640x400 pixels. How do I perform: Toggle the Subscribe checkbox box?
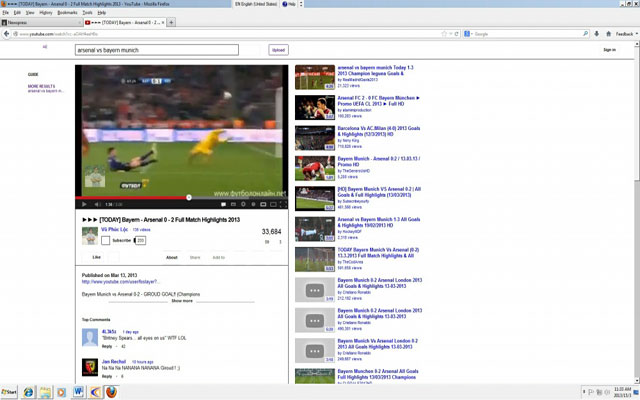point(105,240)
